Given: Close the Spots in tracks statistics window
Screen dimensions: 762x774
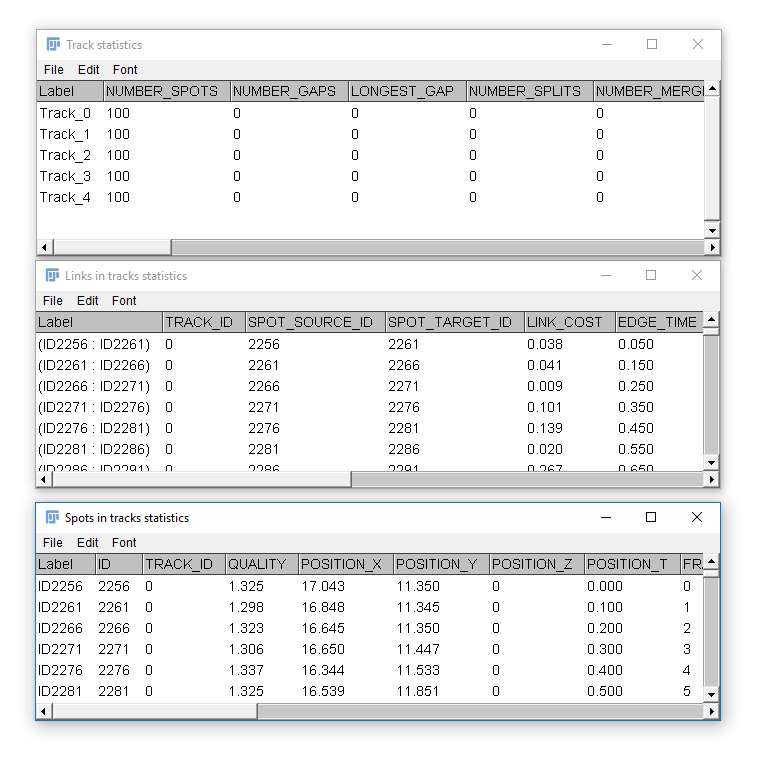Looking at the screenshot, I should click(x=697, y=517).
